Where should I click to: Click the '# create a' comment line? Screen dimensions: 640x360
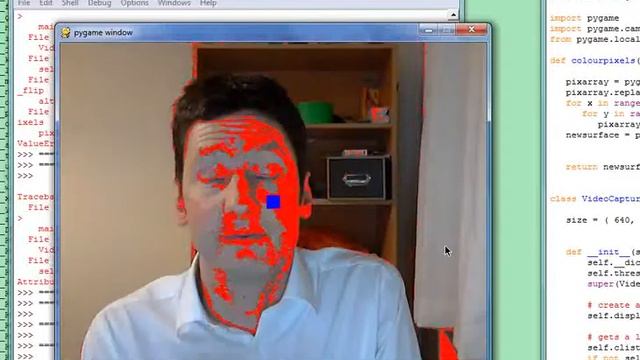tap(613, 305)
